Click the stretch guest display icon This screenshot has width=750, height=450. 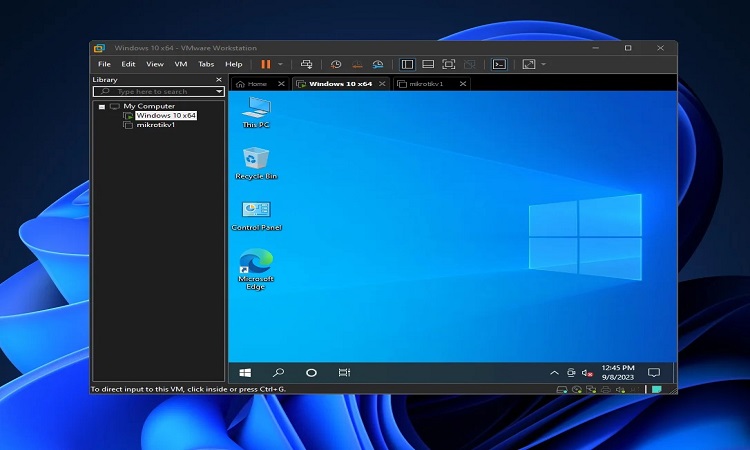pos(529,64)
